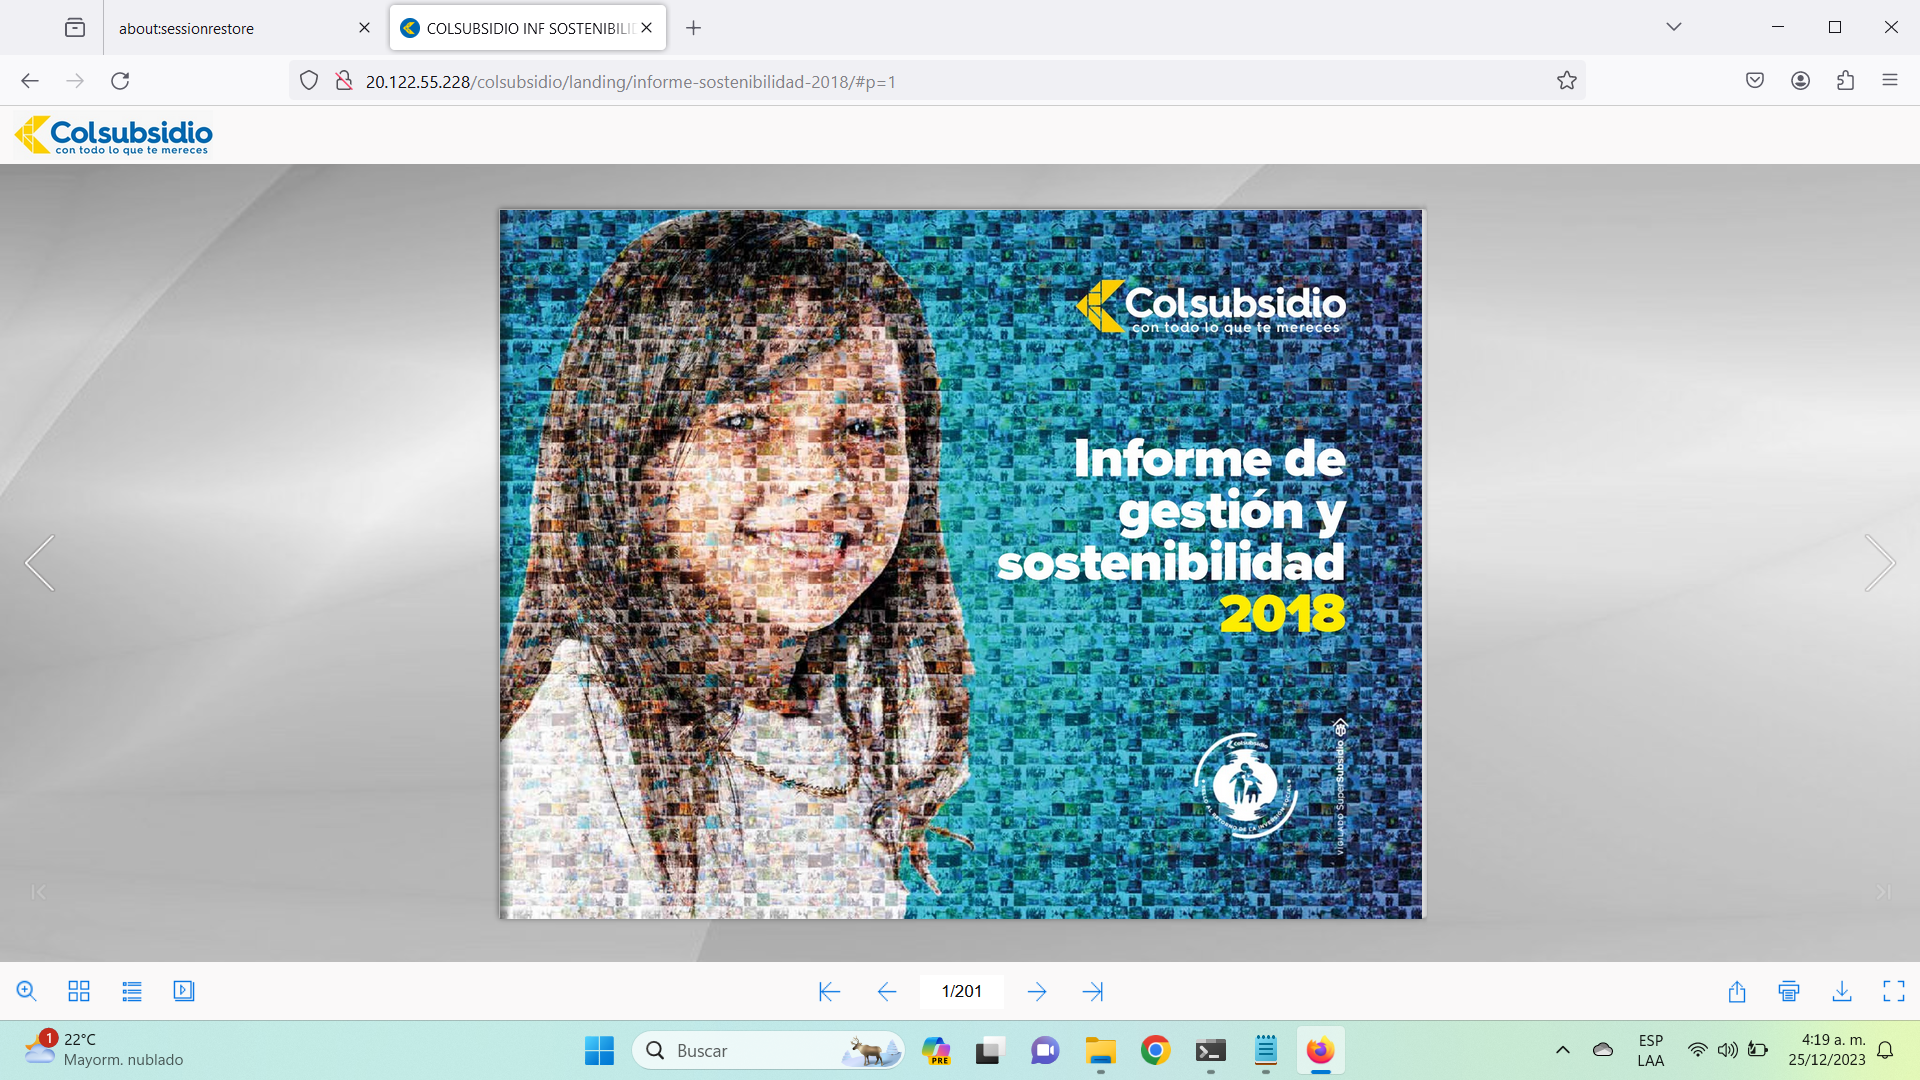This screenshot has height=1080, width=1920.
Task: Open the thumbnails grid view
Action: (x=79, y=991)
